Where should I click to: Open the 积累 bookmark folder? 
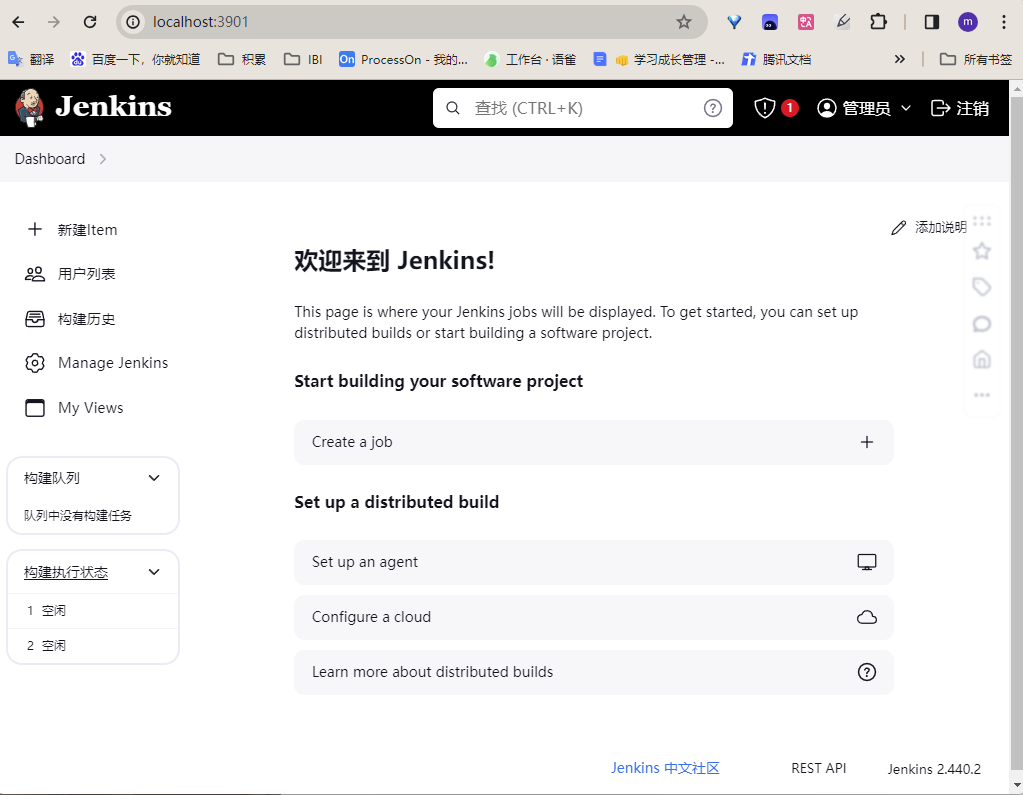point(242,59)
